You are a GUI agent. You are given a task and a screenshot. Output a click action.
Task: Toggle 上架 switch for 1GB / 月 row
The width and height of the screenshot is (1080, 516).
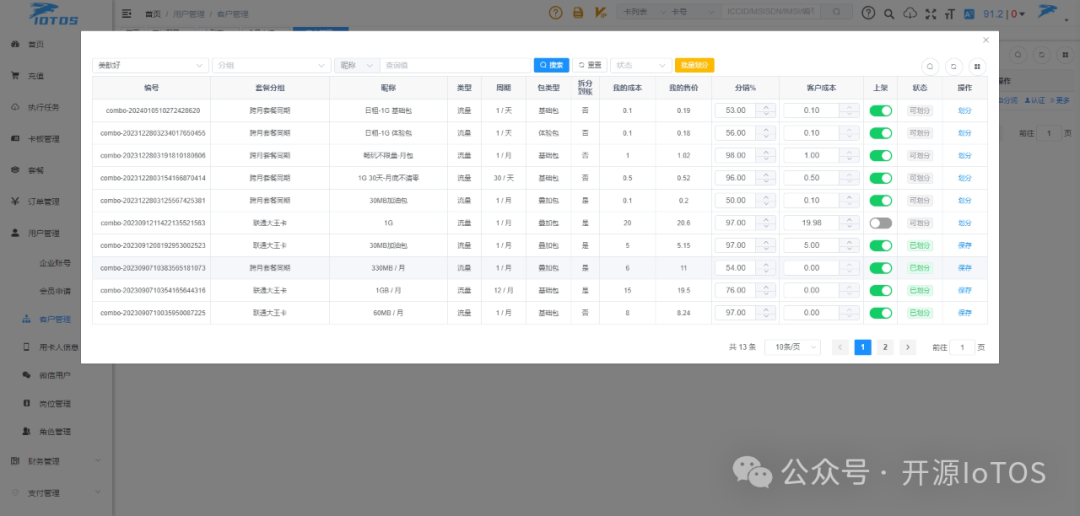pos(880,291)
